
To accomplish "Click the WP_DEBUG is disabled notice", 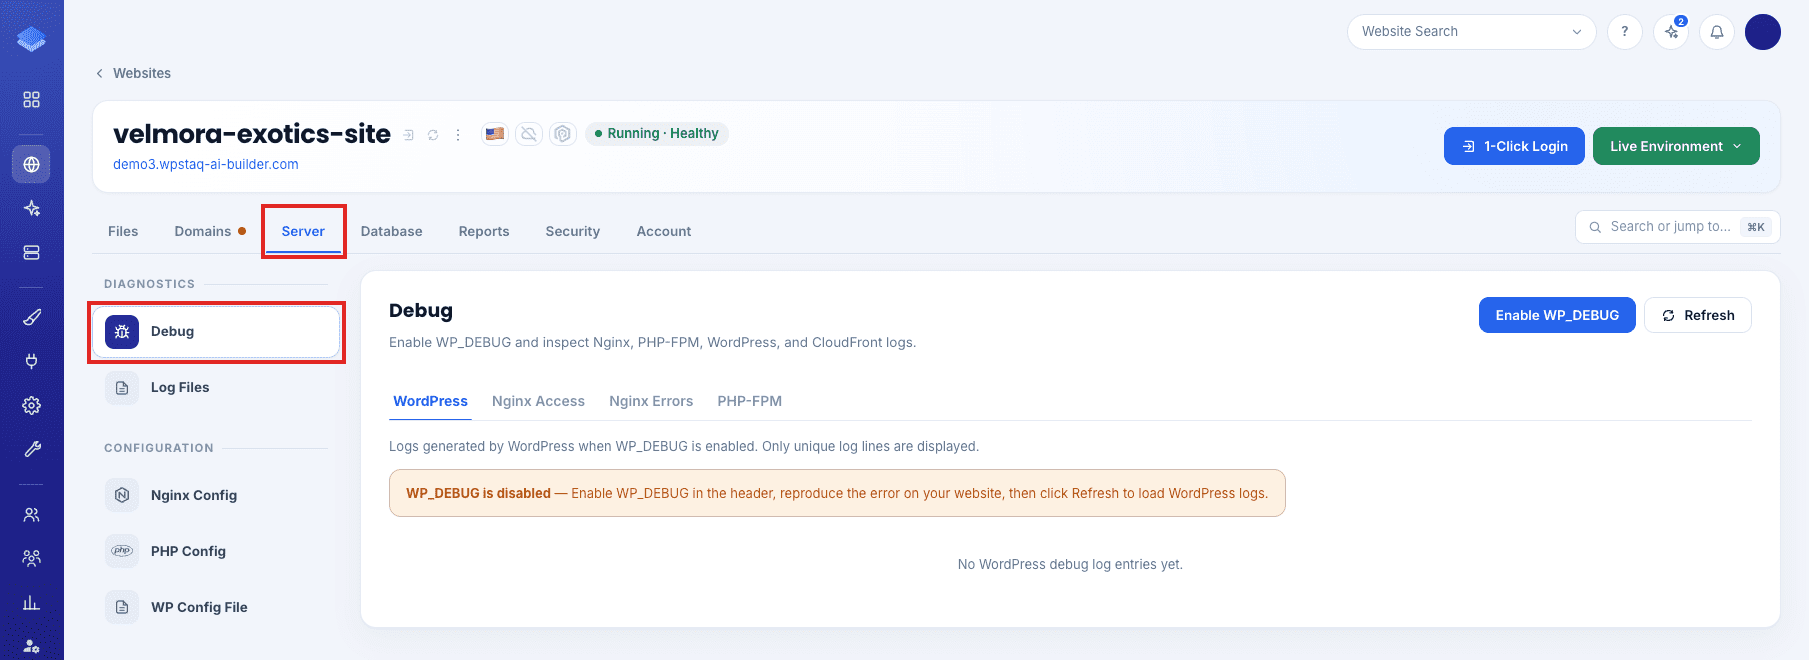I will pyautogui.click(x=837, y=493).
